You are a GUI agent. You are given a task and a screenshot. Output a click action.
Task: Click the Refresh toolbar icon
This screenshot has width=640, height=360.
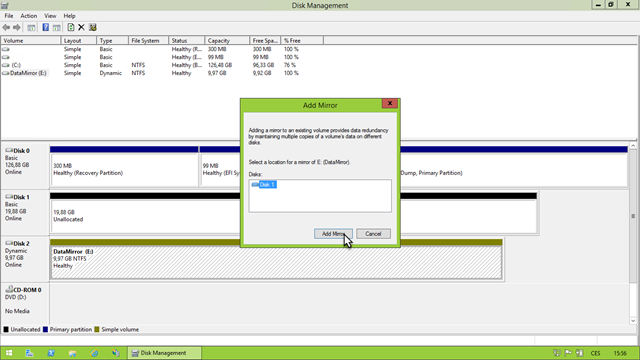coord(71,27)
